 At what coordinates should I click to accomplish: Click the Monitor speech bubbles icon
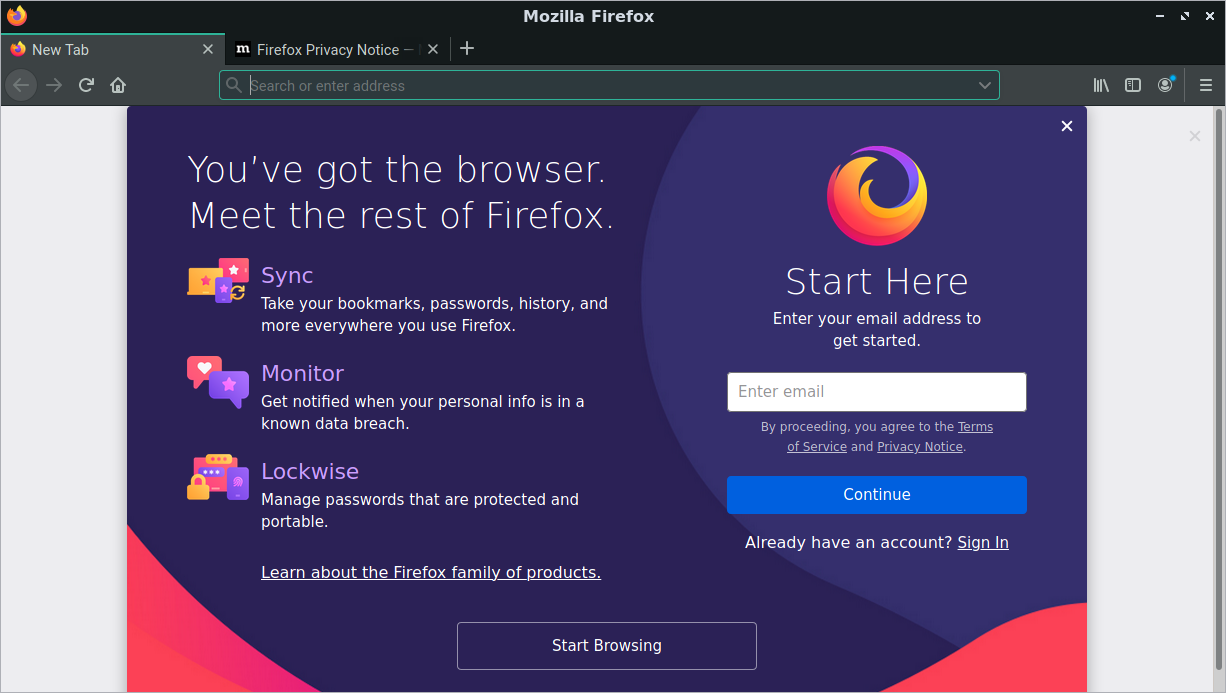click(218, 382)
